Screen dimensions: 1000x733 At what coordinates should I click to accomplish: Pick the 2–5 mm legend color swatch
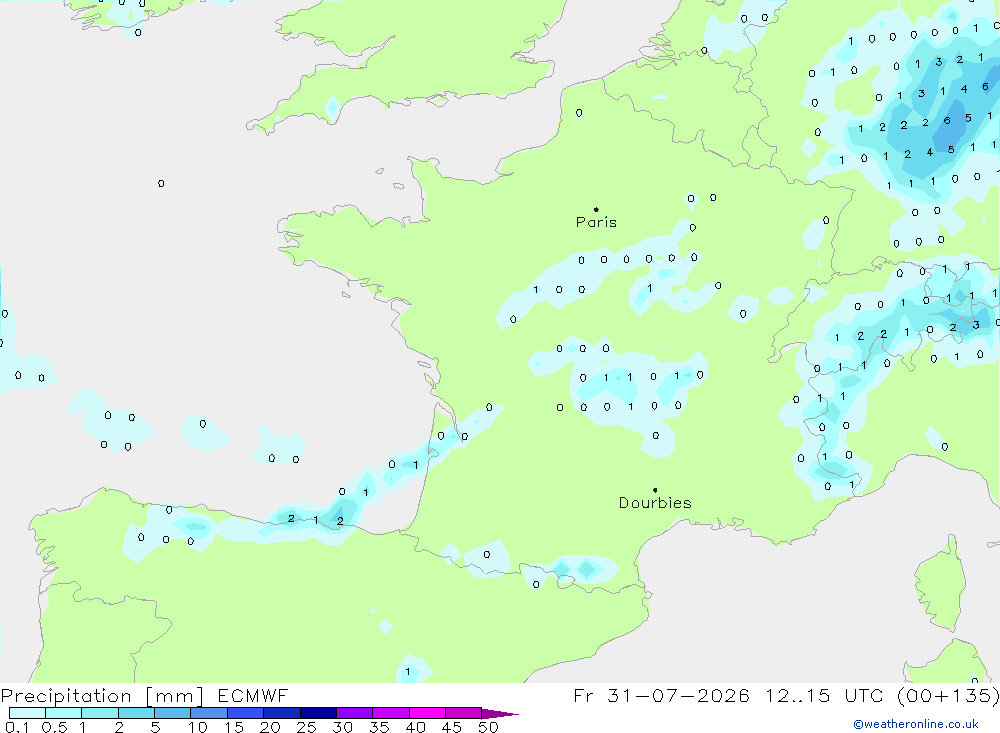point(136,713)
